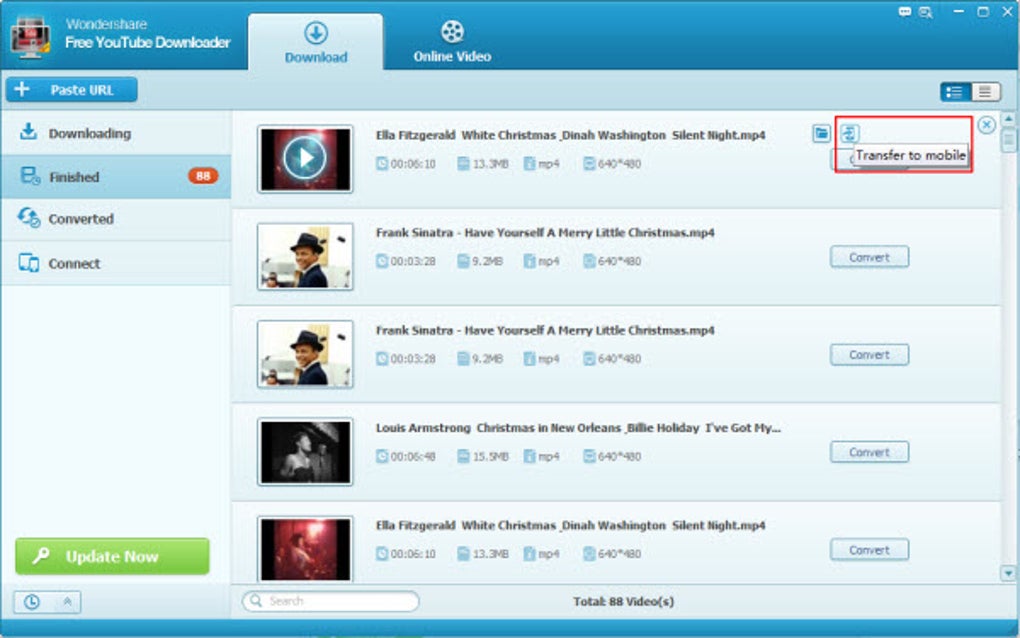Click the scheduler clock icon
This screenshot has width=1020, height=638.
click(31, 602)
